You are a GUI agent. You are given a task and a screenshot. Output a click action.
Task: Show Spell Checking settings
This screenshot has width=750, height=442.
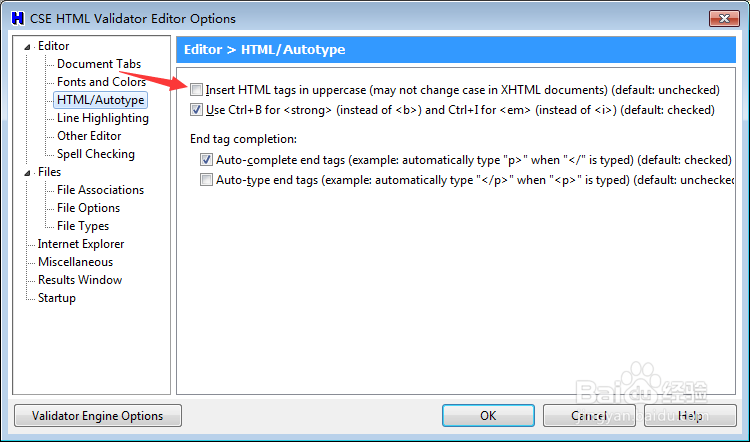95,154
